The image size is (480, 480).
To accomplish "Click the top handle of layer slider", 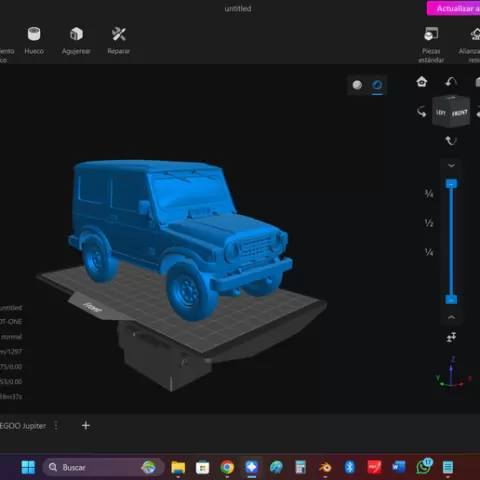I will tap(451, 184).
